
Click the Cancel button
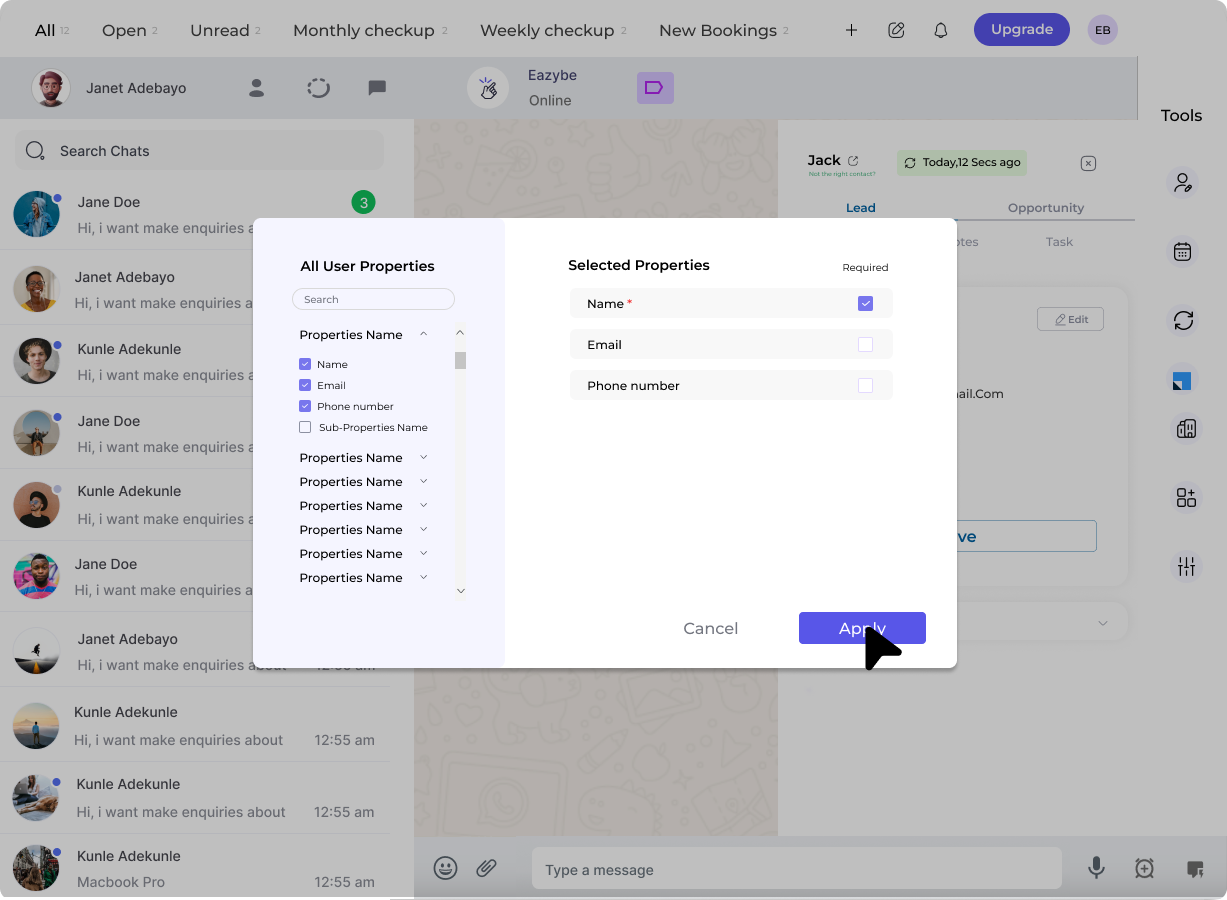tap(711, 628)
